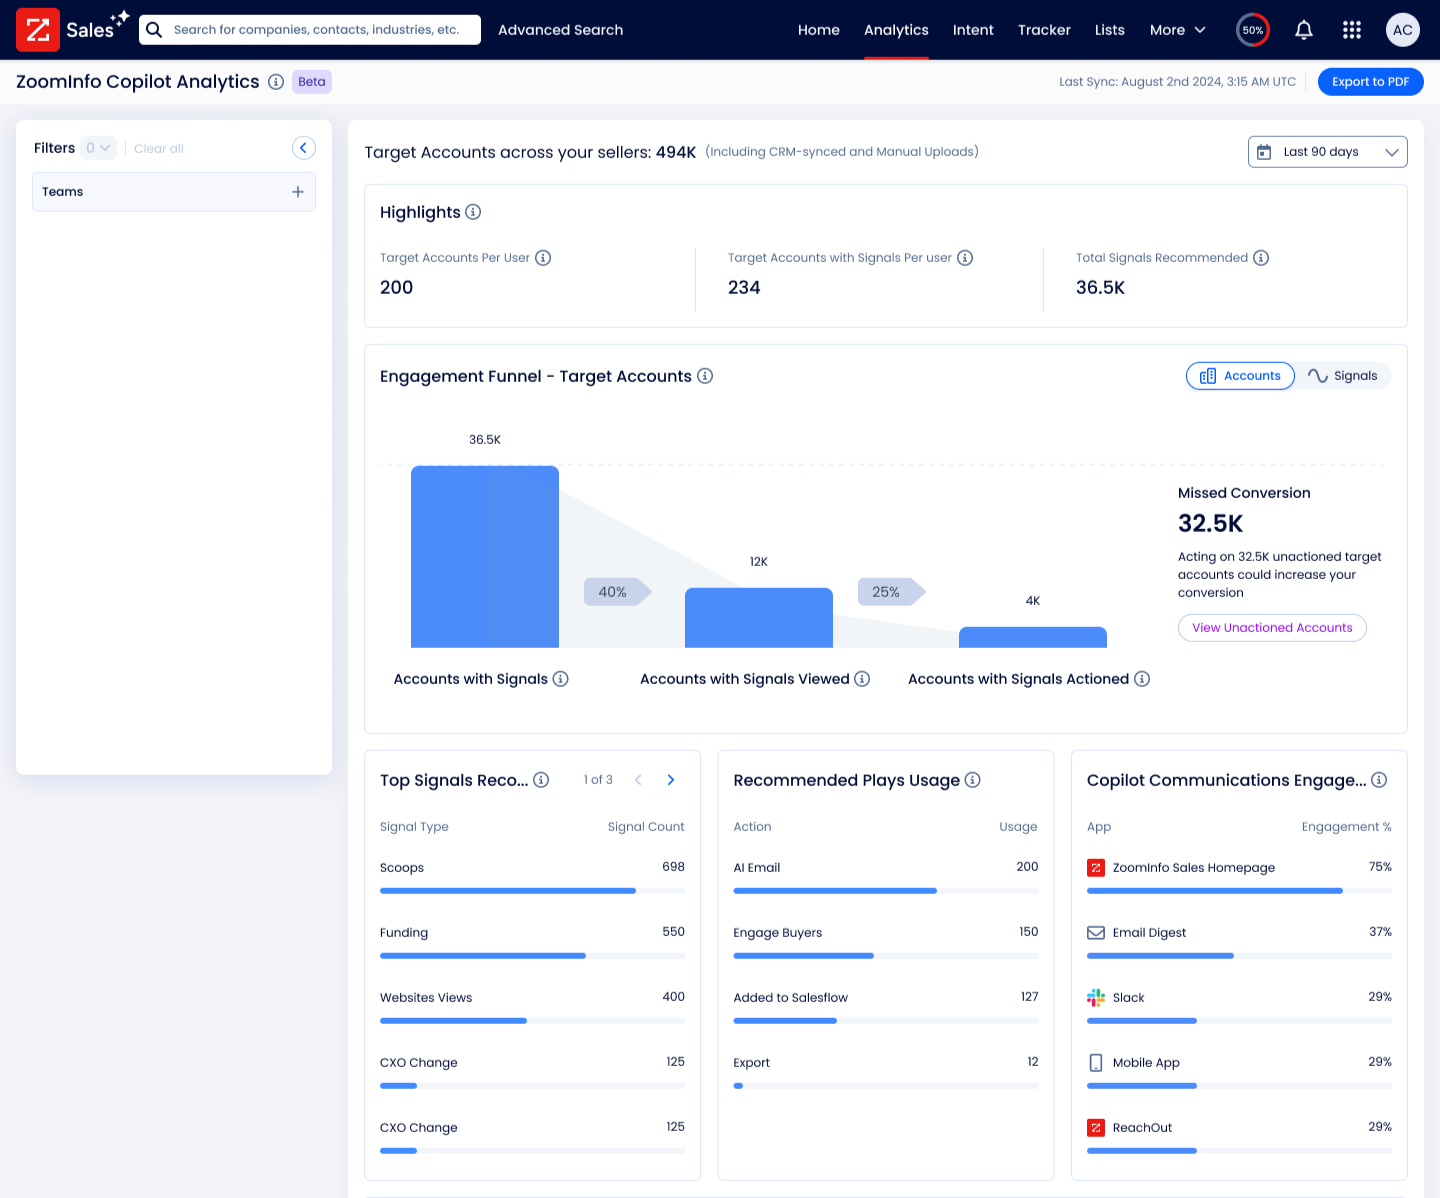The image size is (1440, 1198).
Task: Click the Export action row
Action: (x=886, y=1072)
